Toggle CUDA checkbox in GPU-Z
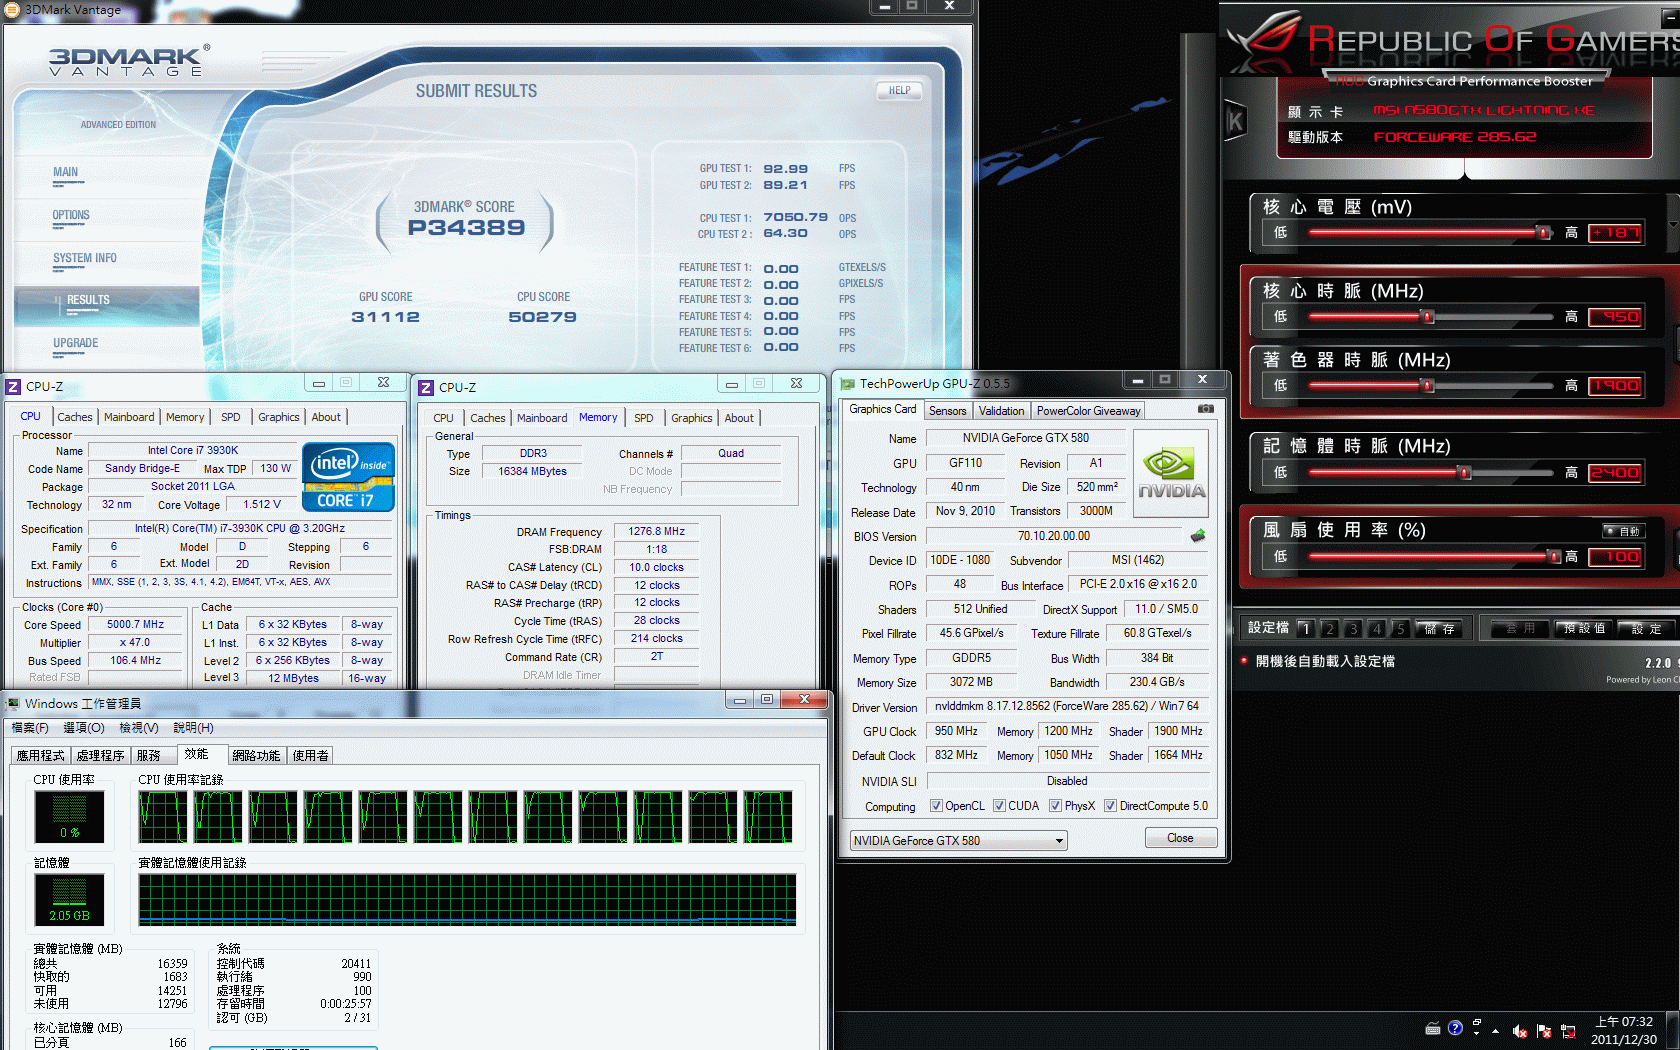This screenshot has height=1050, width=1680. 999,806
